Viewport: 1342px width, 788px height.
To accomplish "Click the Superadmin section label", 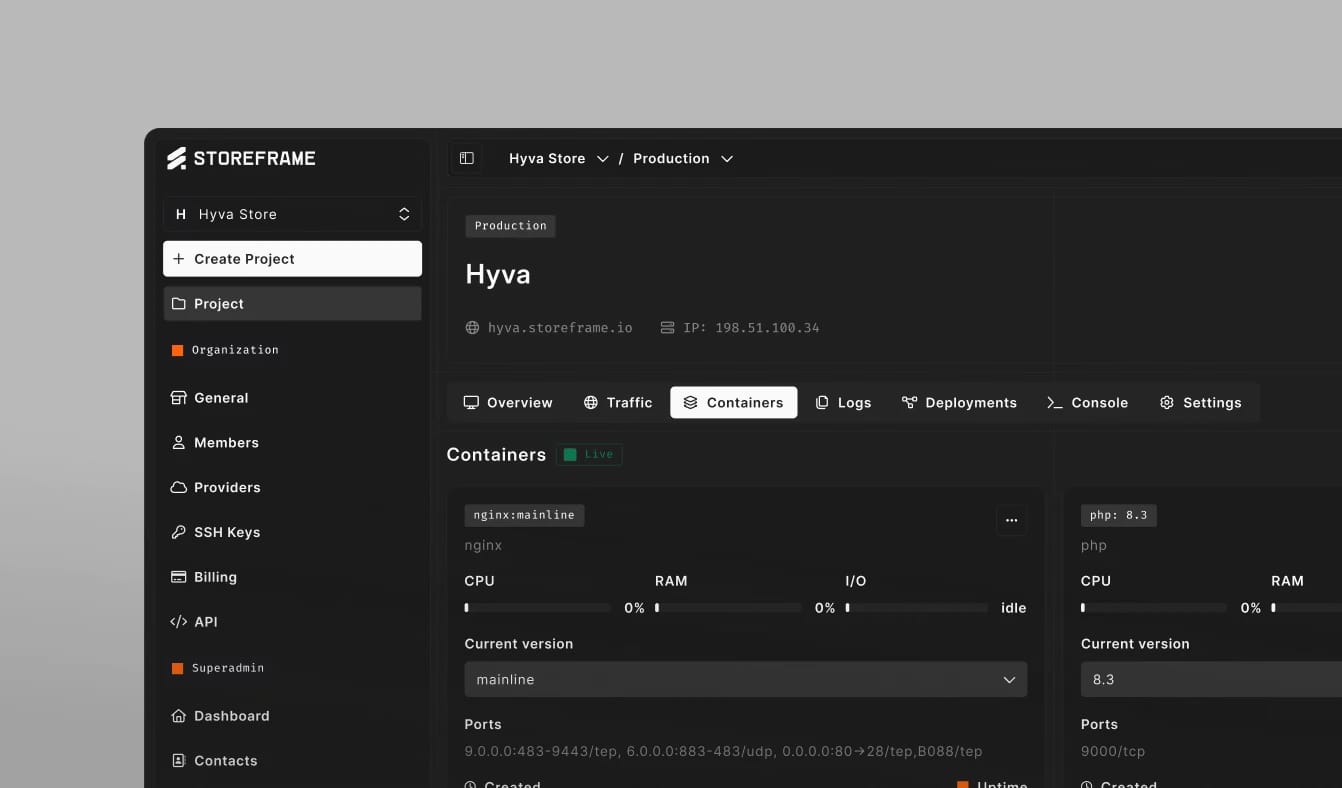I will point(228,668).
